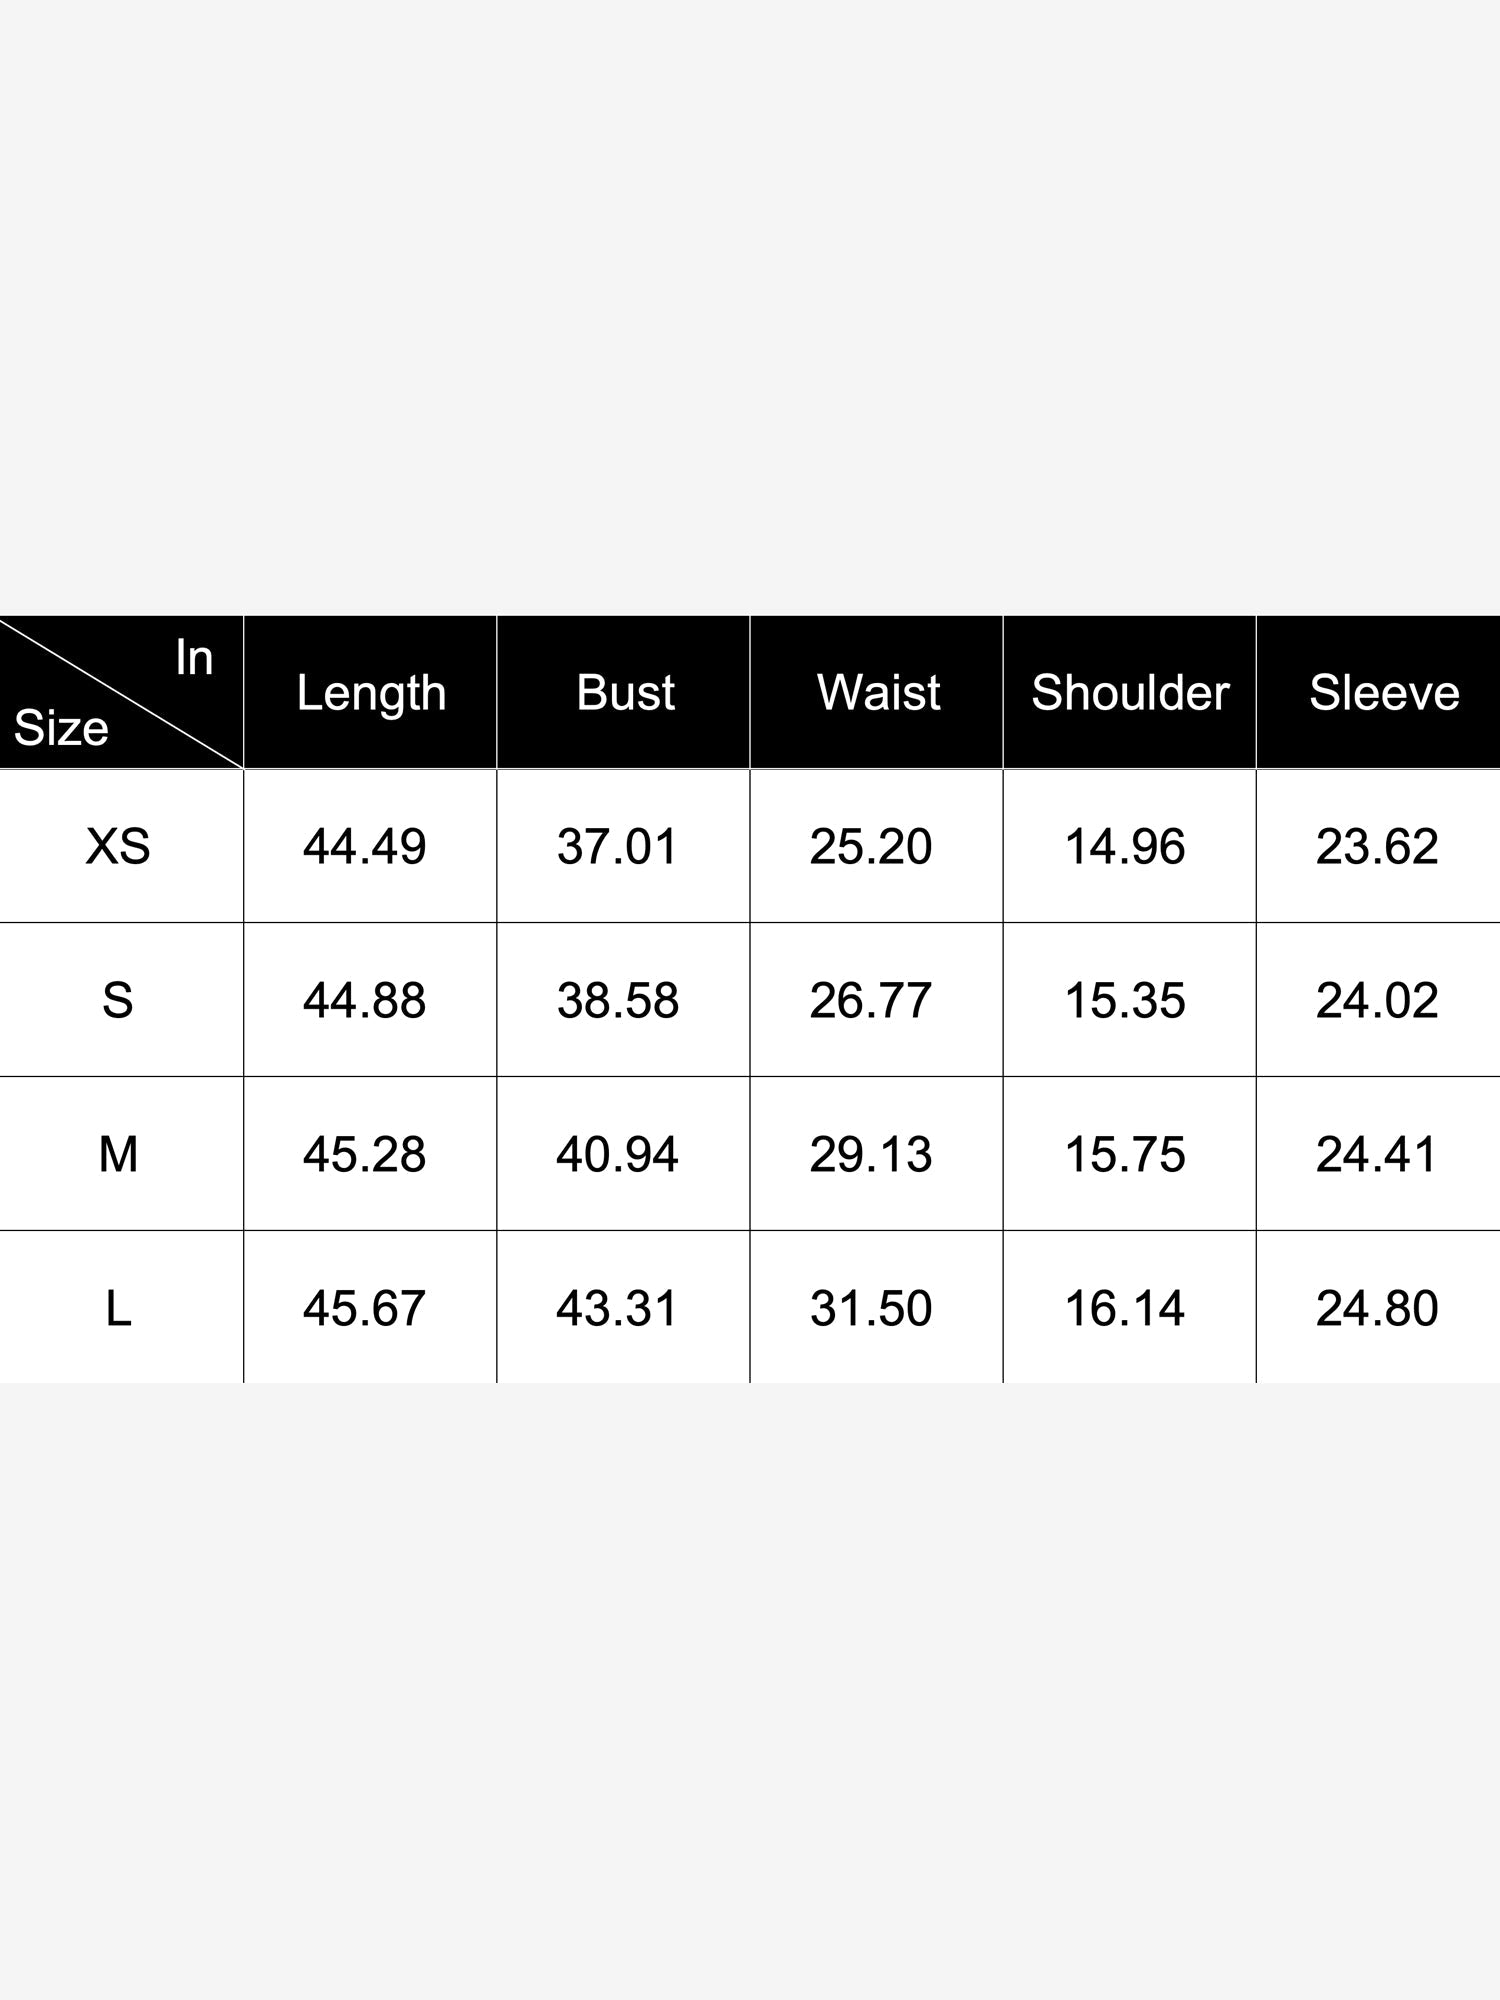Select the L size row label
Image resolution: width=1500 pixels, height=2000 pixels.
pos(118,1308)
